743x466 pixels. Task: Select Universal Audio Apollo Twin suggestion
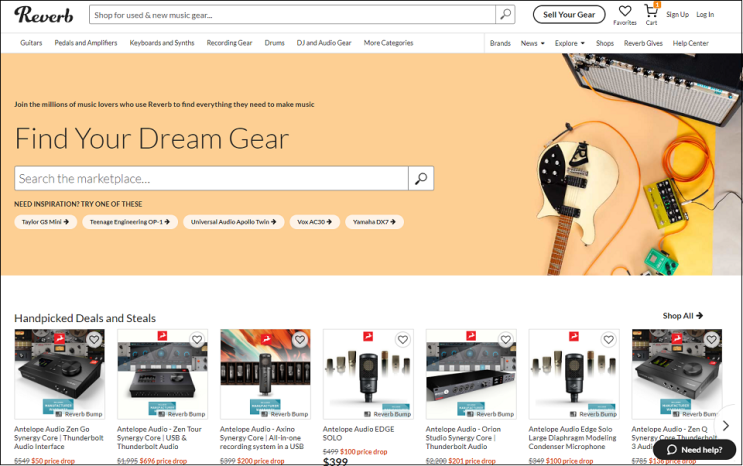pos(234,222)
